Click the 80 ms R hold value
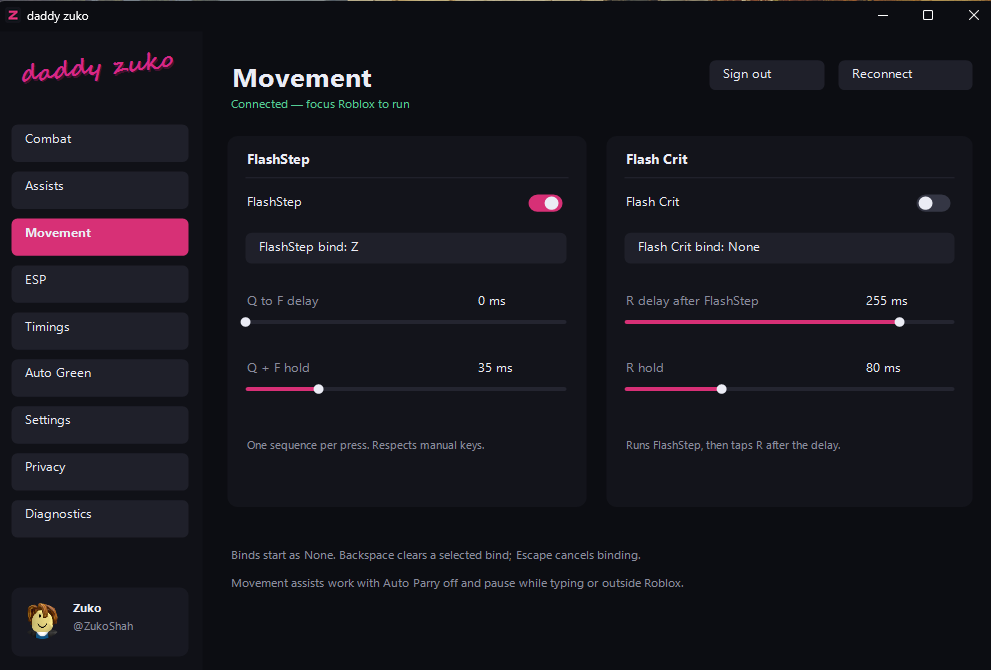The width and height of the screenshot is (991, 670). click(x=883, y=368)
